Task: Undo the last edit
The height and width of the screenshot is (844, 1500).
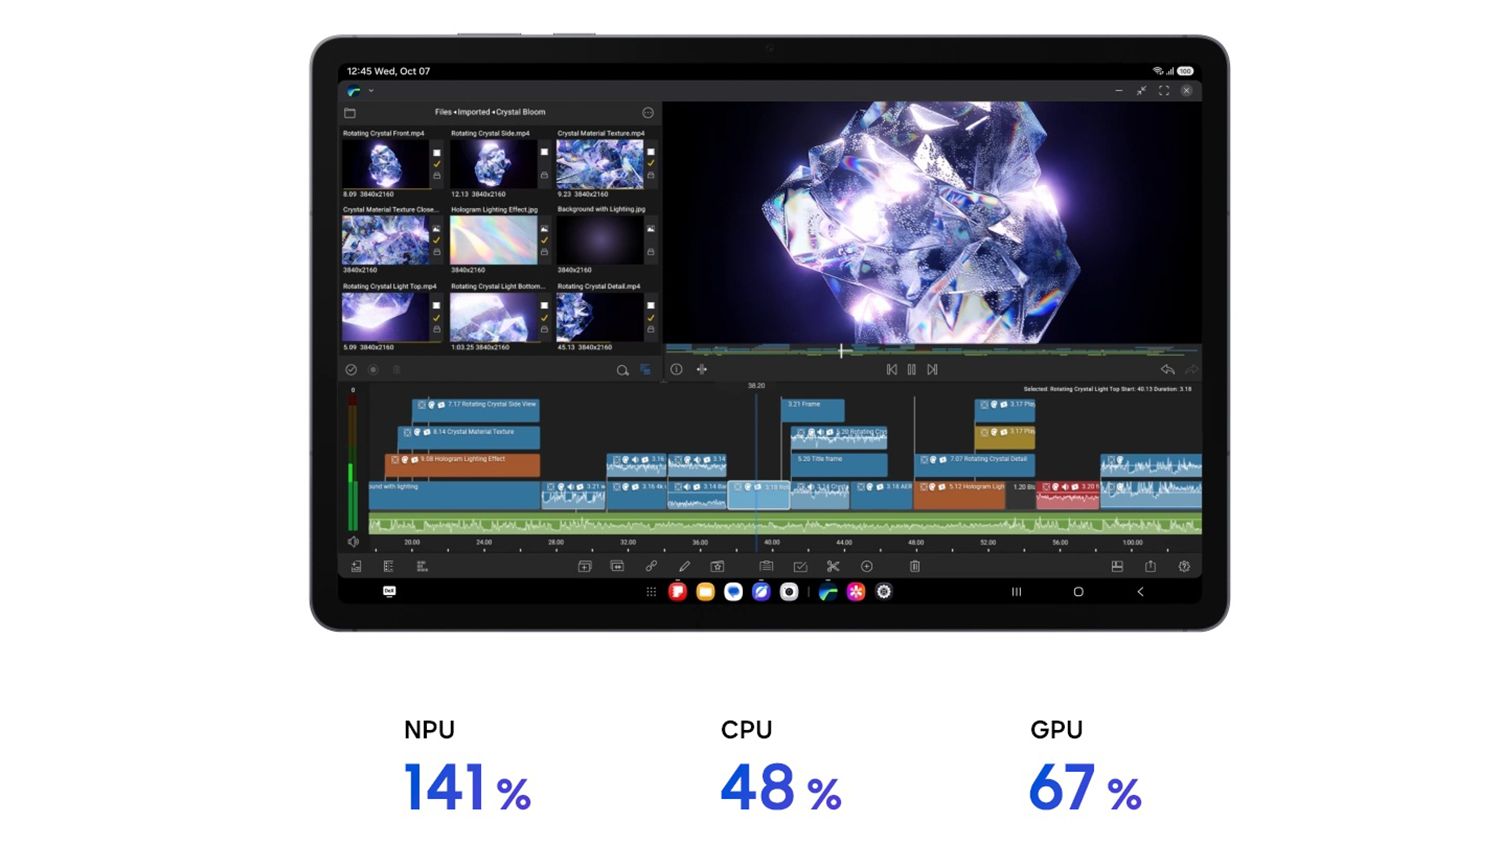Action: (x=1167, y=370)
